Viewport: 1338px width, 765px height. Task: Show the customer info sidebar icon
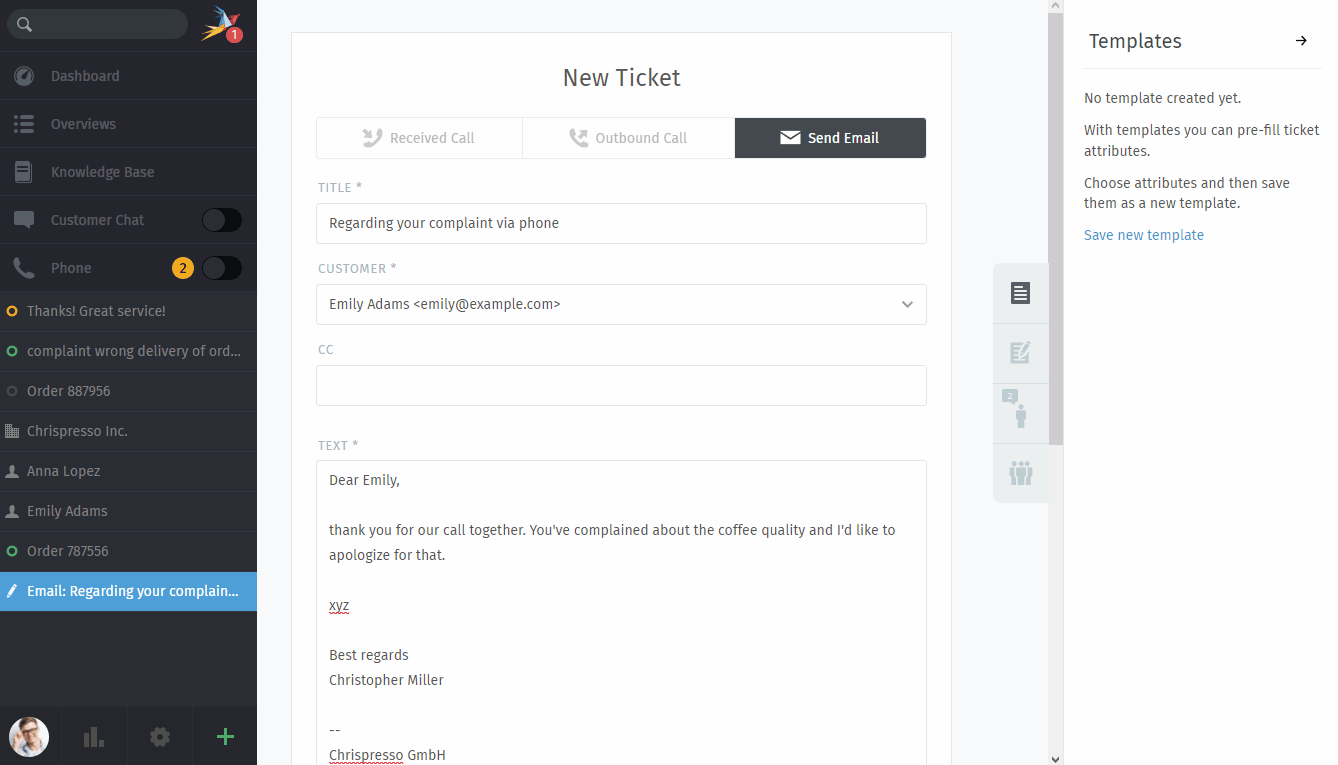click(x=1020, y=413)
